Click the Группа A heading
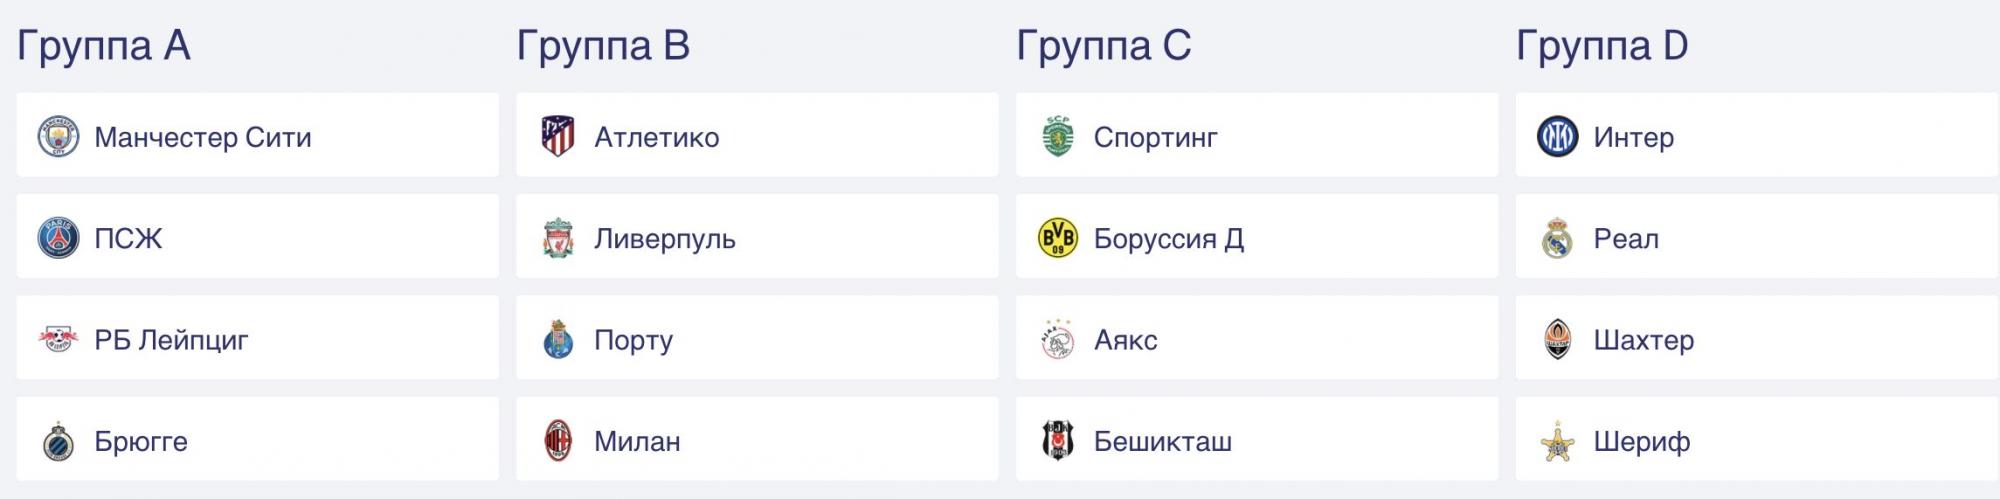This screenshot has height=499, width=2000. coord(104,46)
